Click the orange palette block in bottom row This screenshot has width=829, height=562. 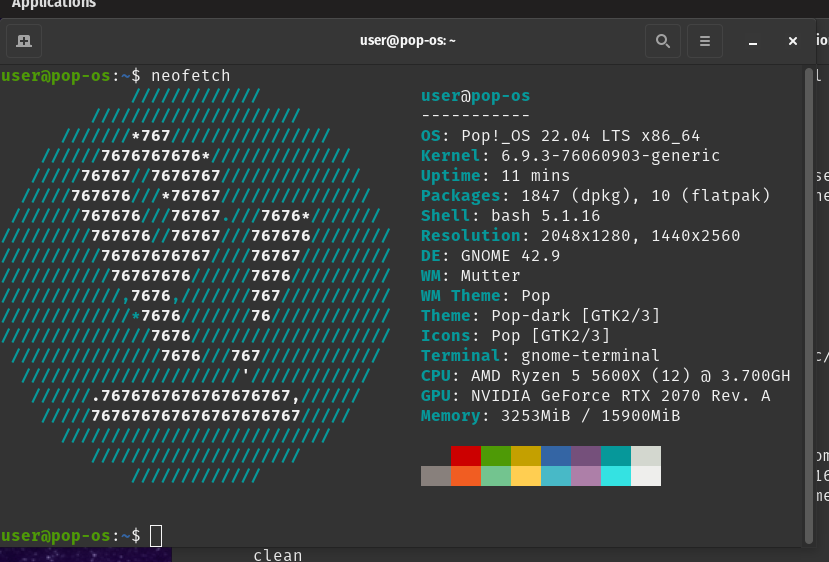(466, 475)
